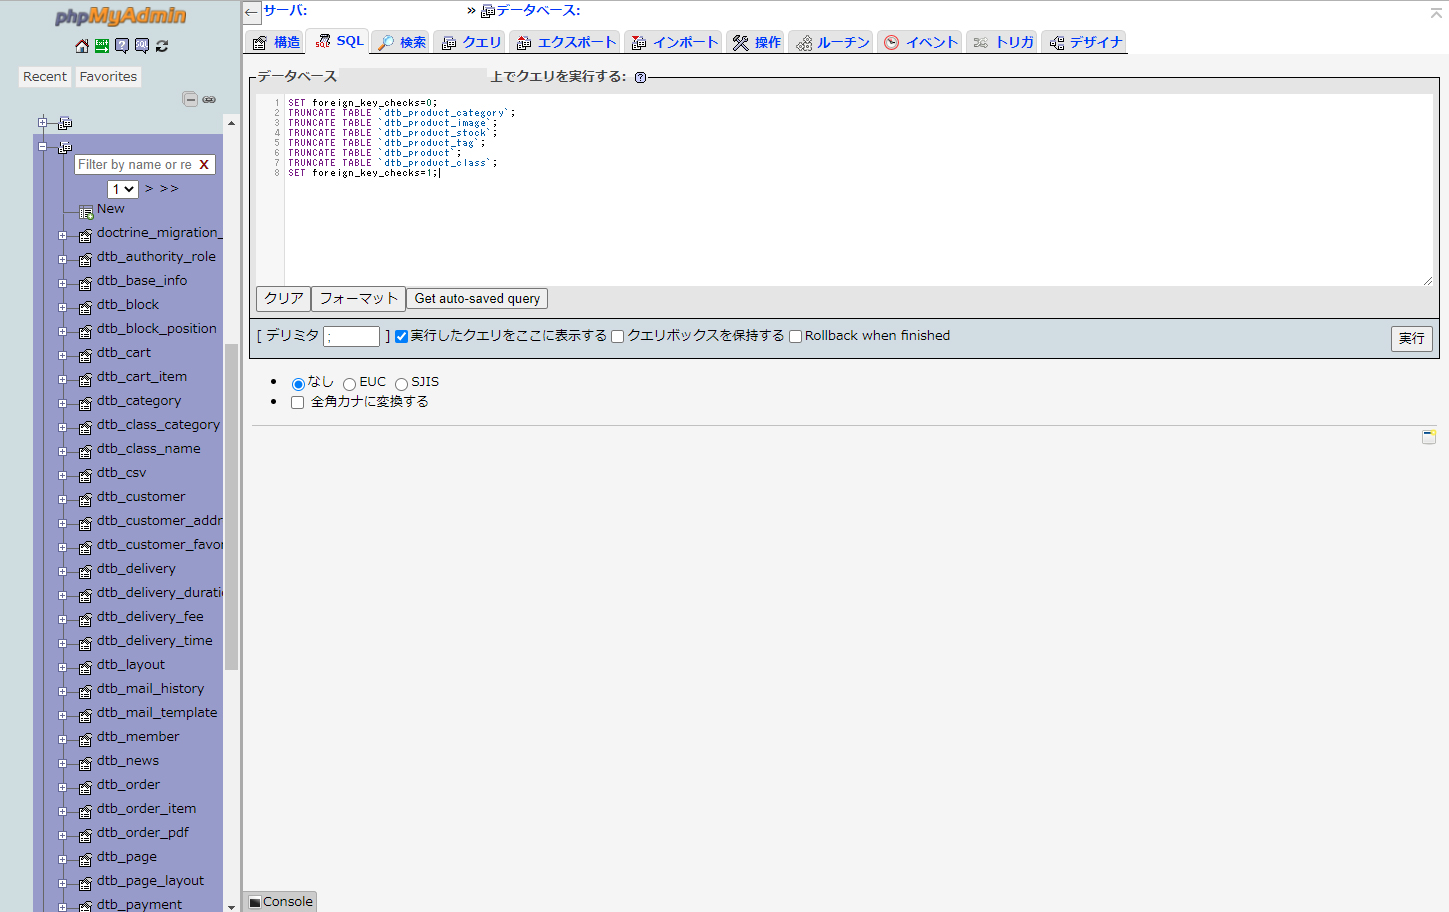Open the インポート (Import) tab
Screen dimensions: 1449x912
coord(675,42)
